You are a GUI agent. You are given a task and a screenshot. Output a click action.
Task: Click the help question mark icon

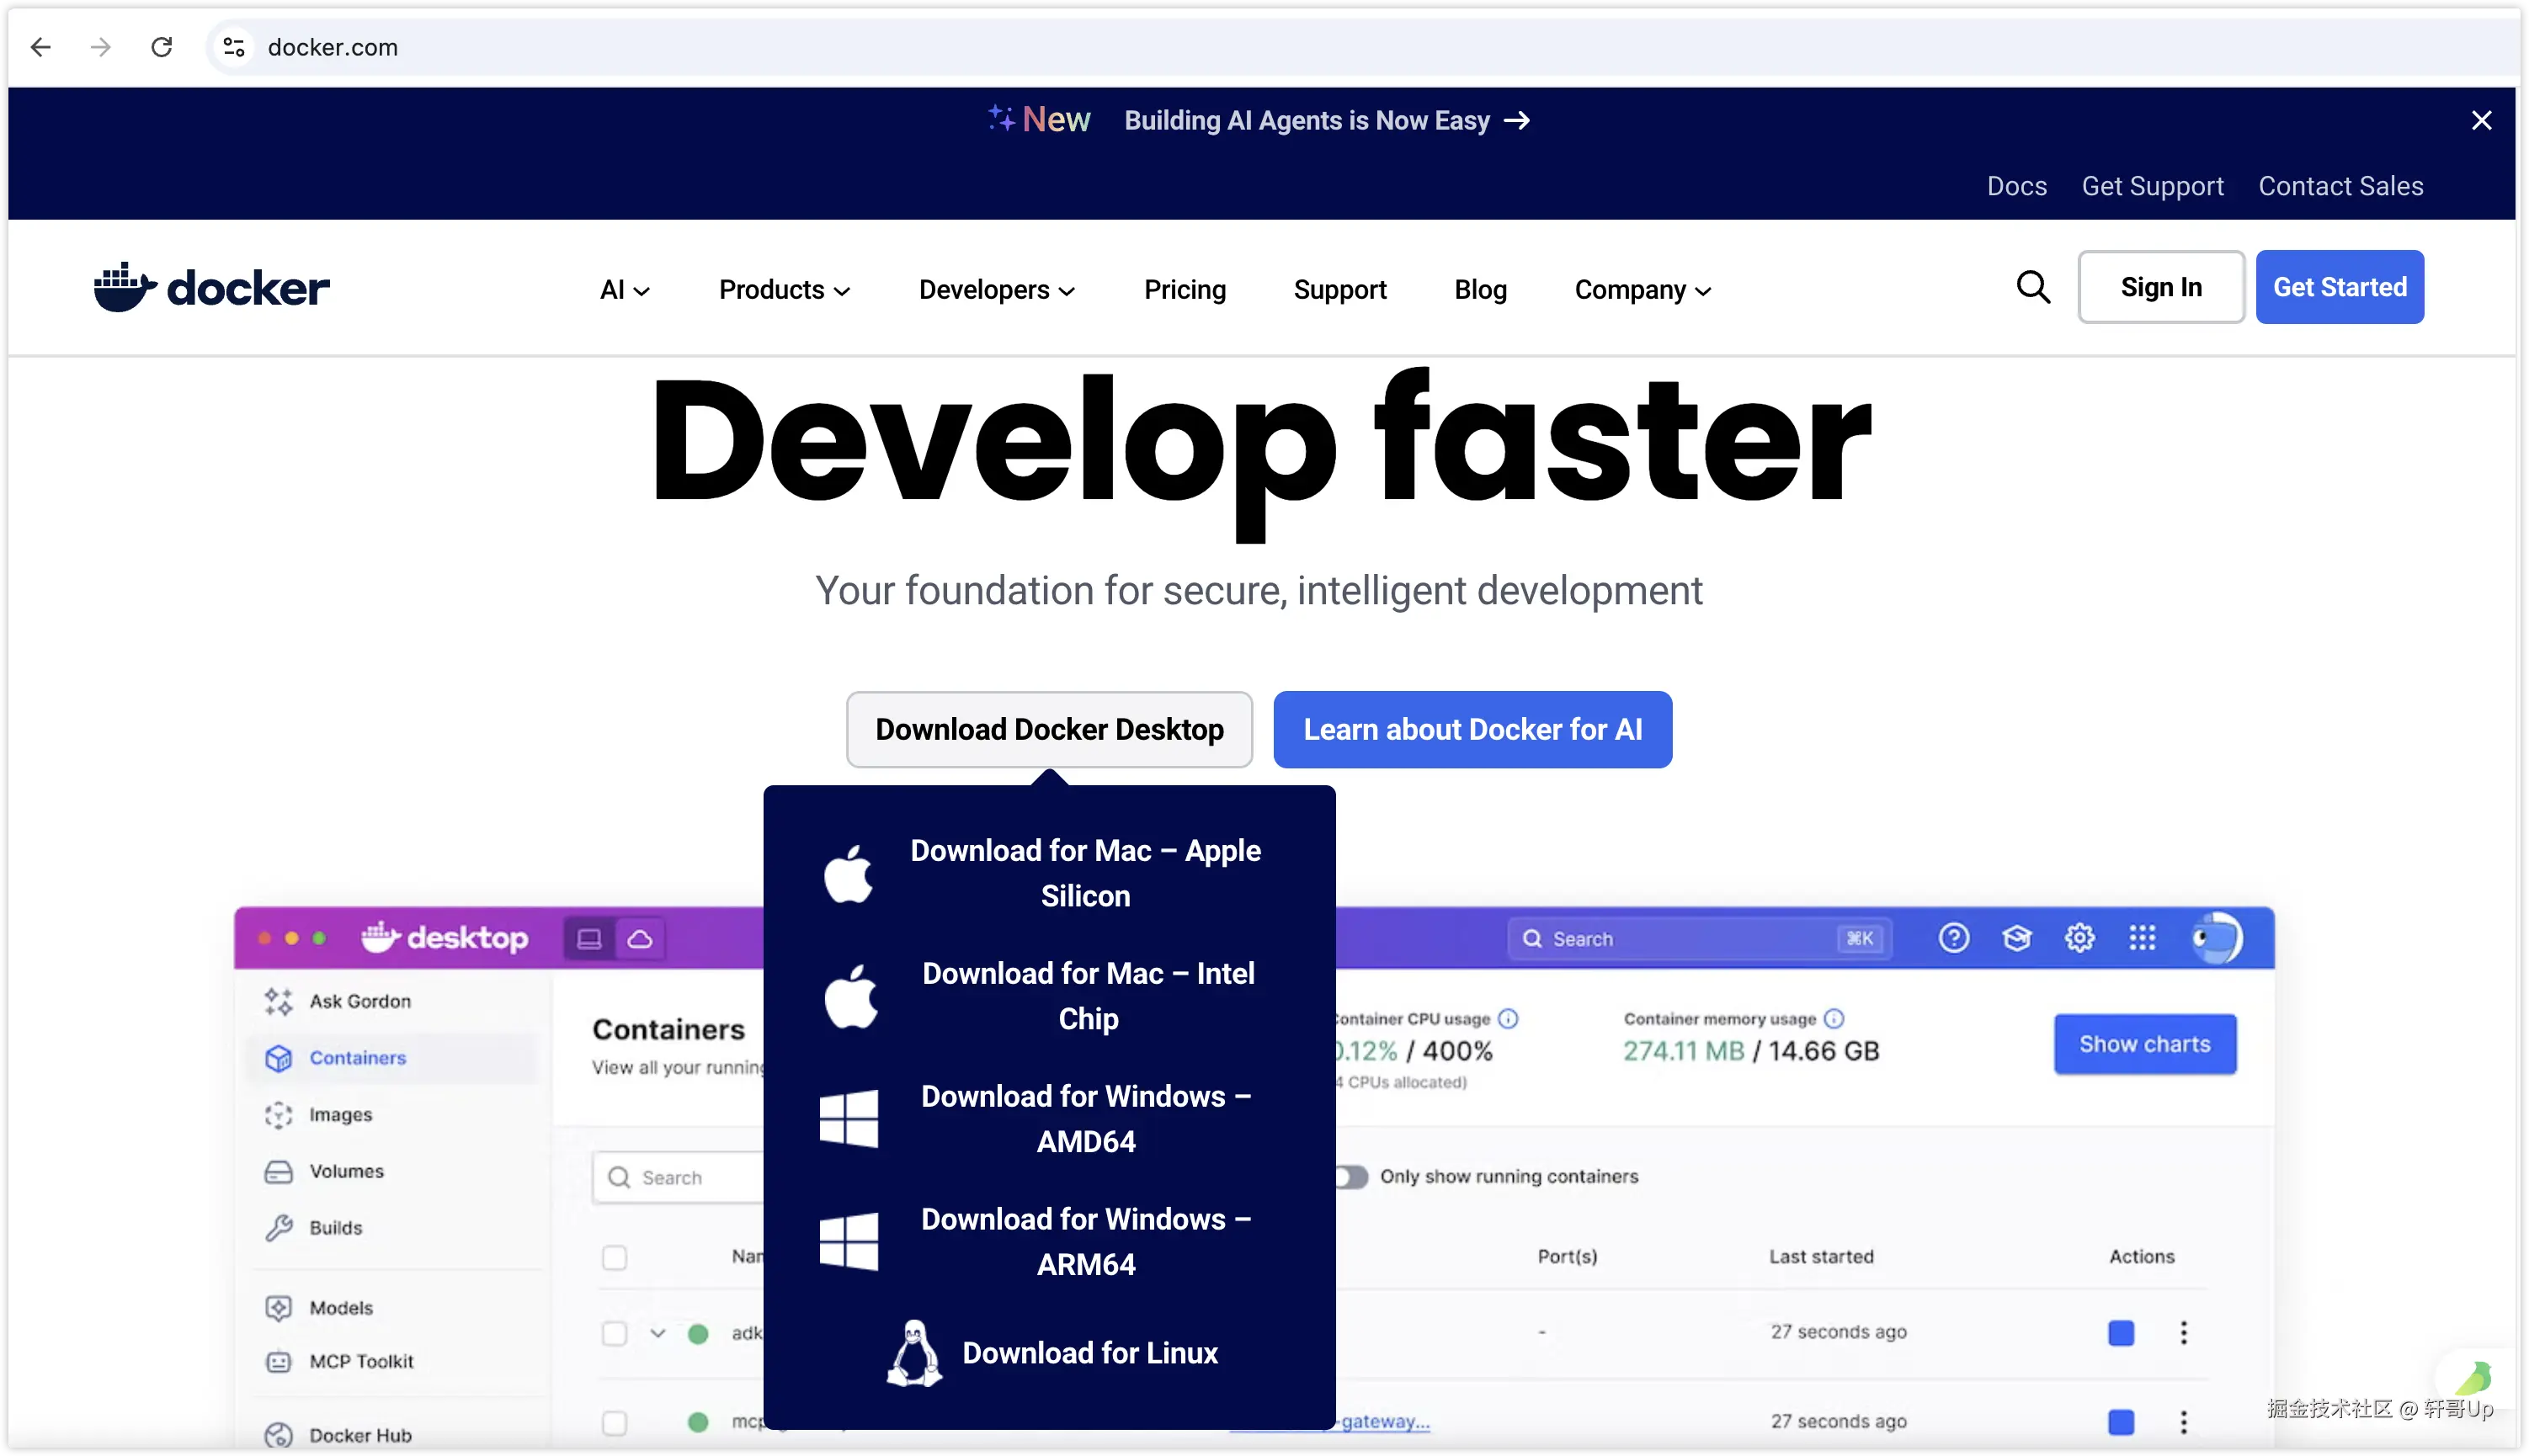point(1953,938)
